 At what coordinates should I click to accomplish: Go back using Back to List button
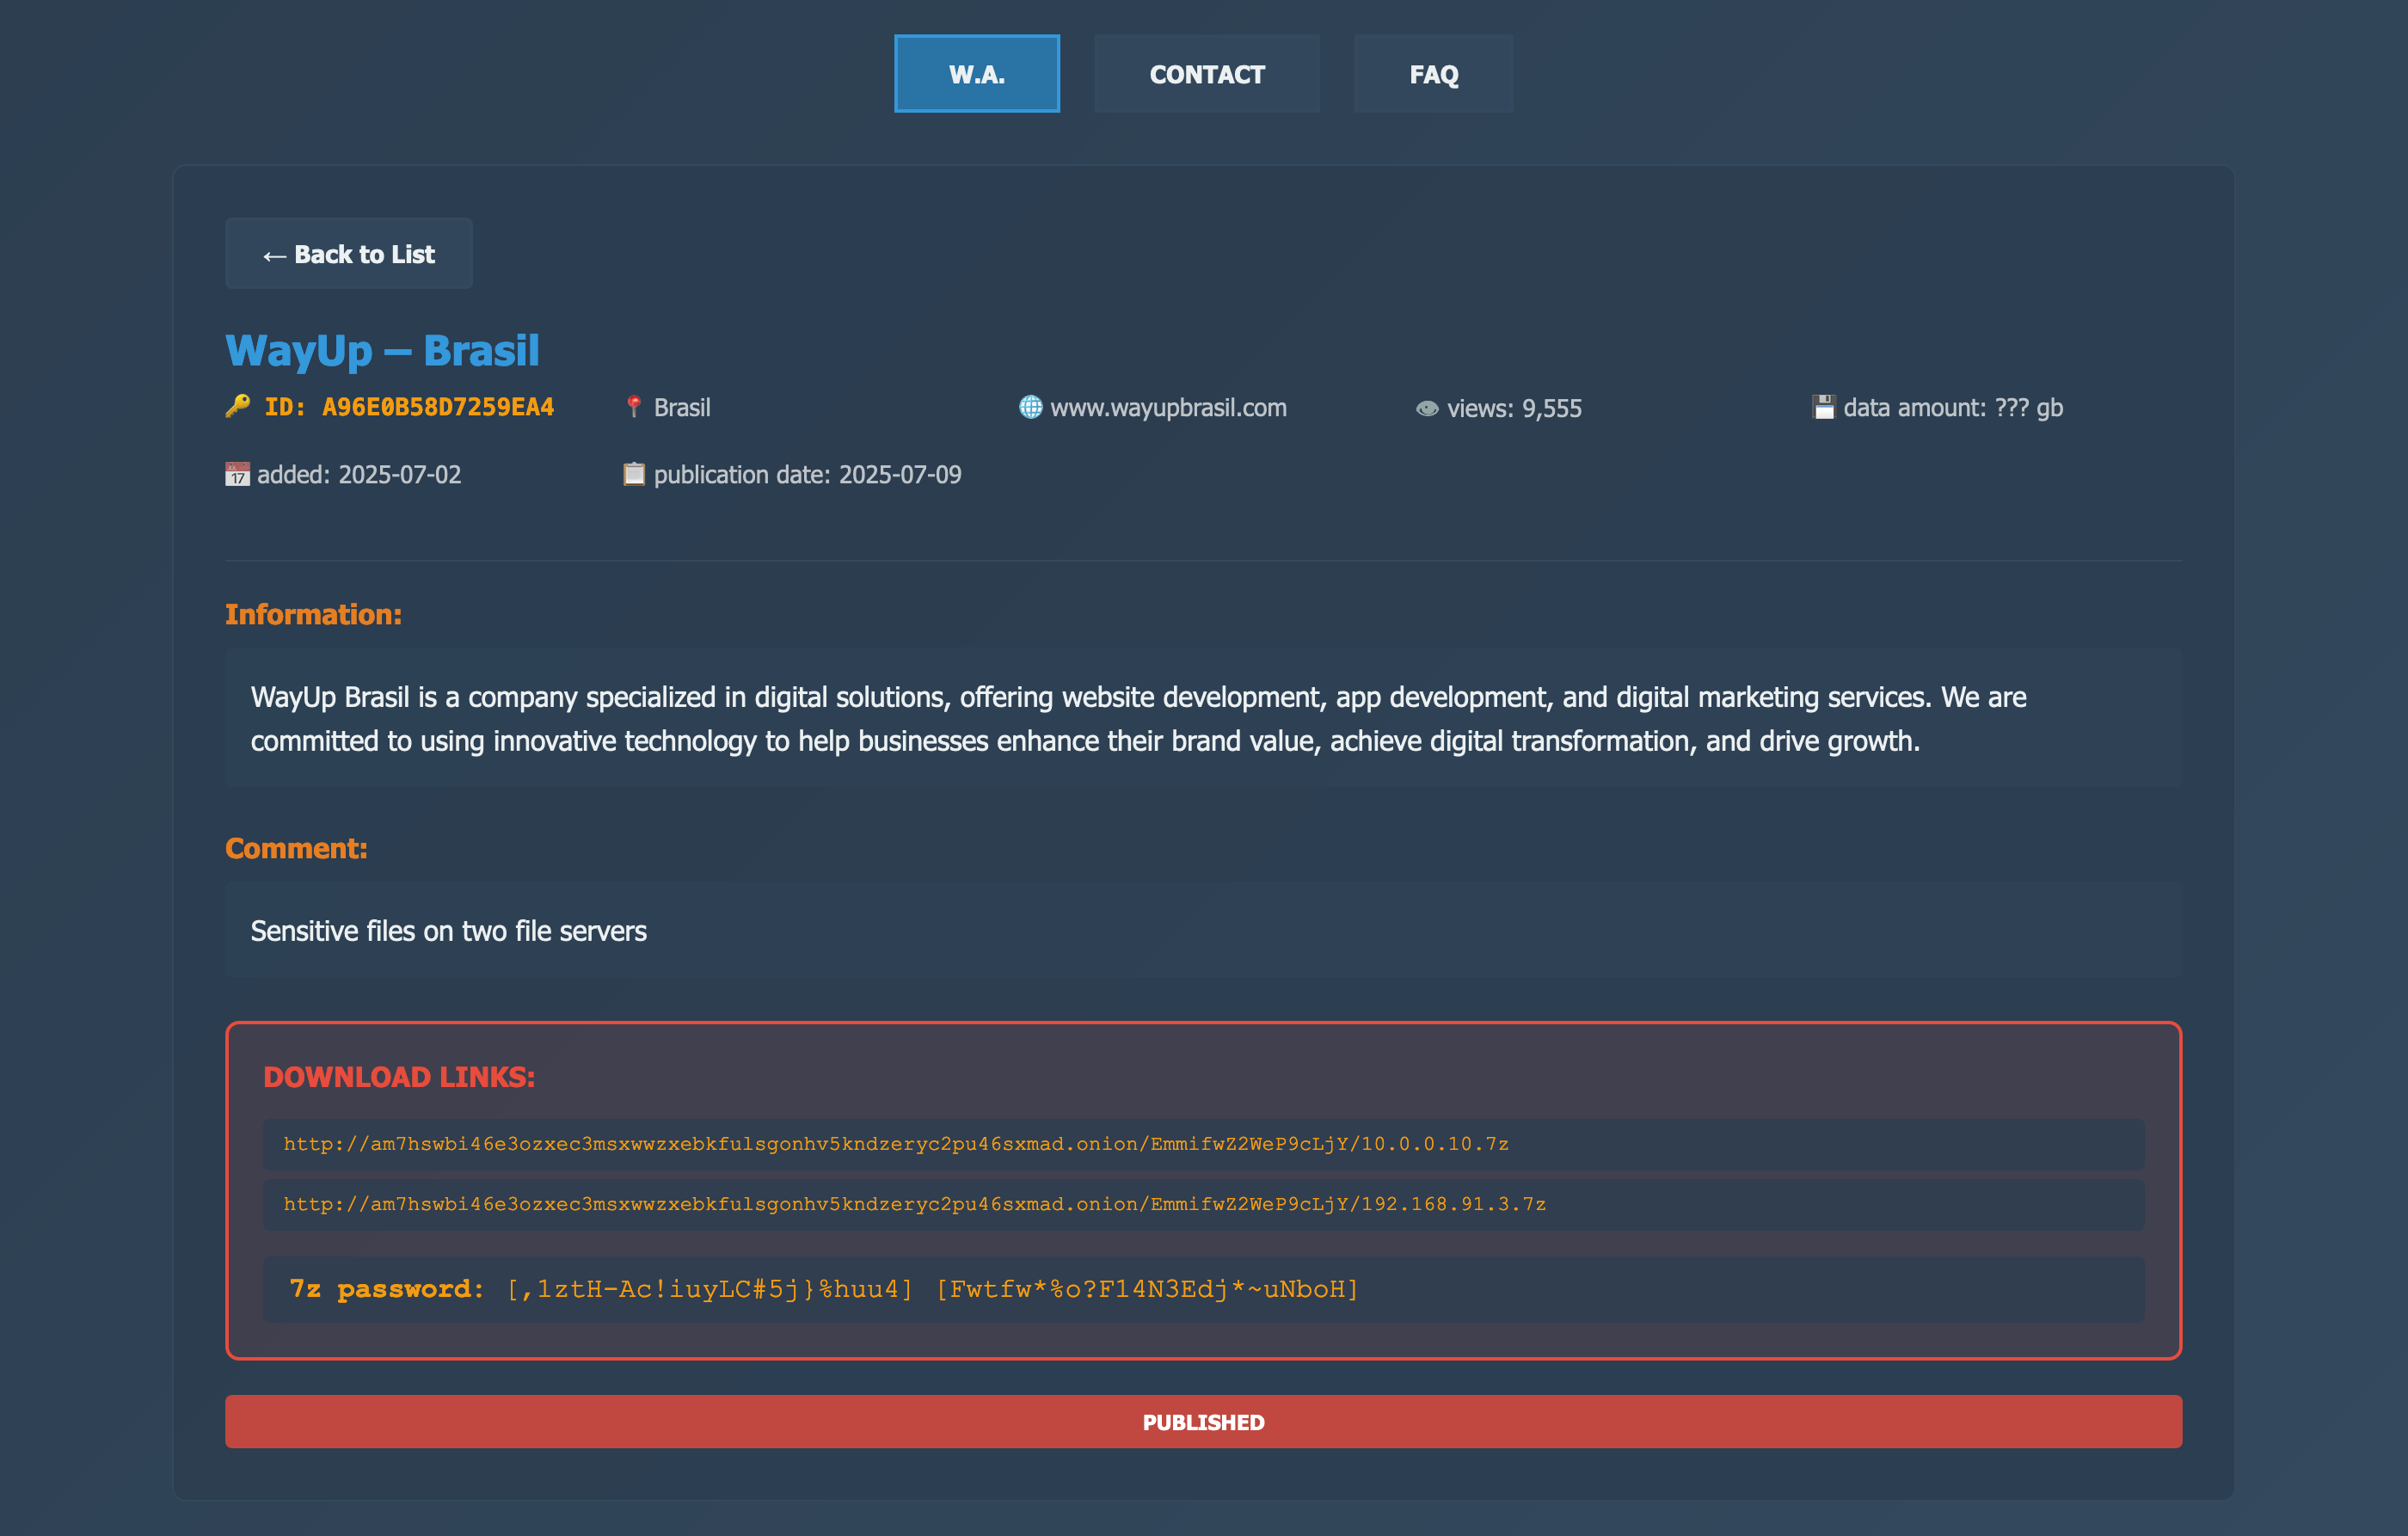tap(348, 254)
